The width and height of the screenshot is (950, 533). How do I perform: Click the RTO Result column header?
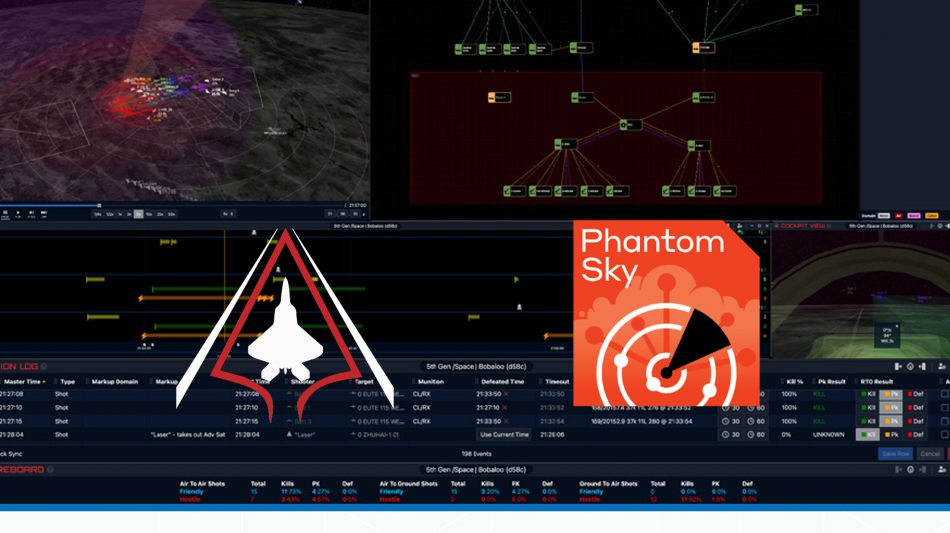pos(876,382)
